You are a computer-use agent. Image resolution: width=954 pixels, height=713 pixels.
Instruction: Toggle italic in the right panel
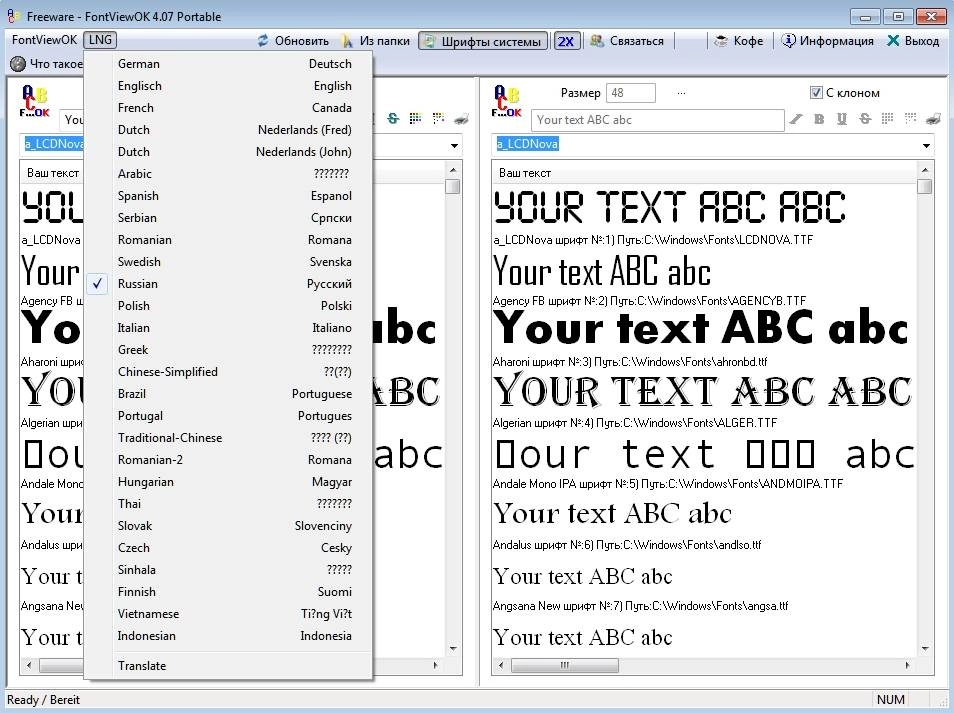[x=796, y=119]
